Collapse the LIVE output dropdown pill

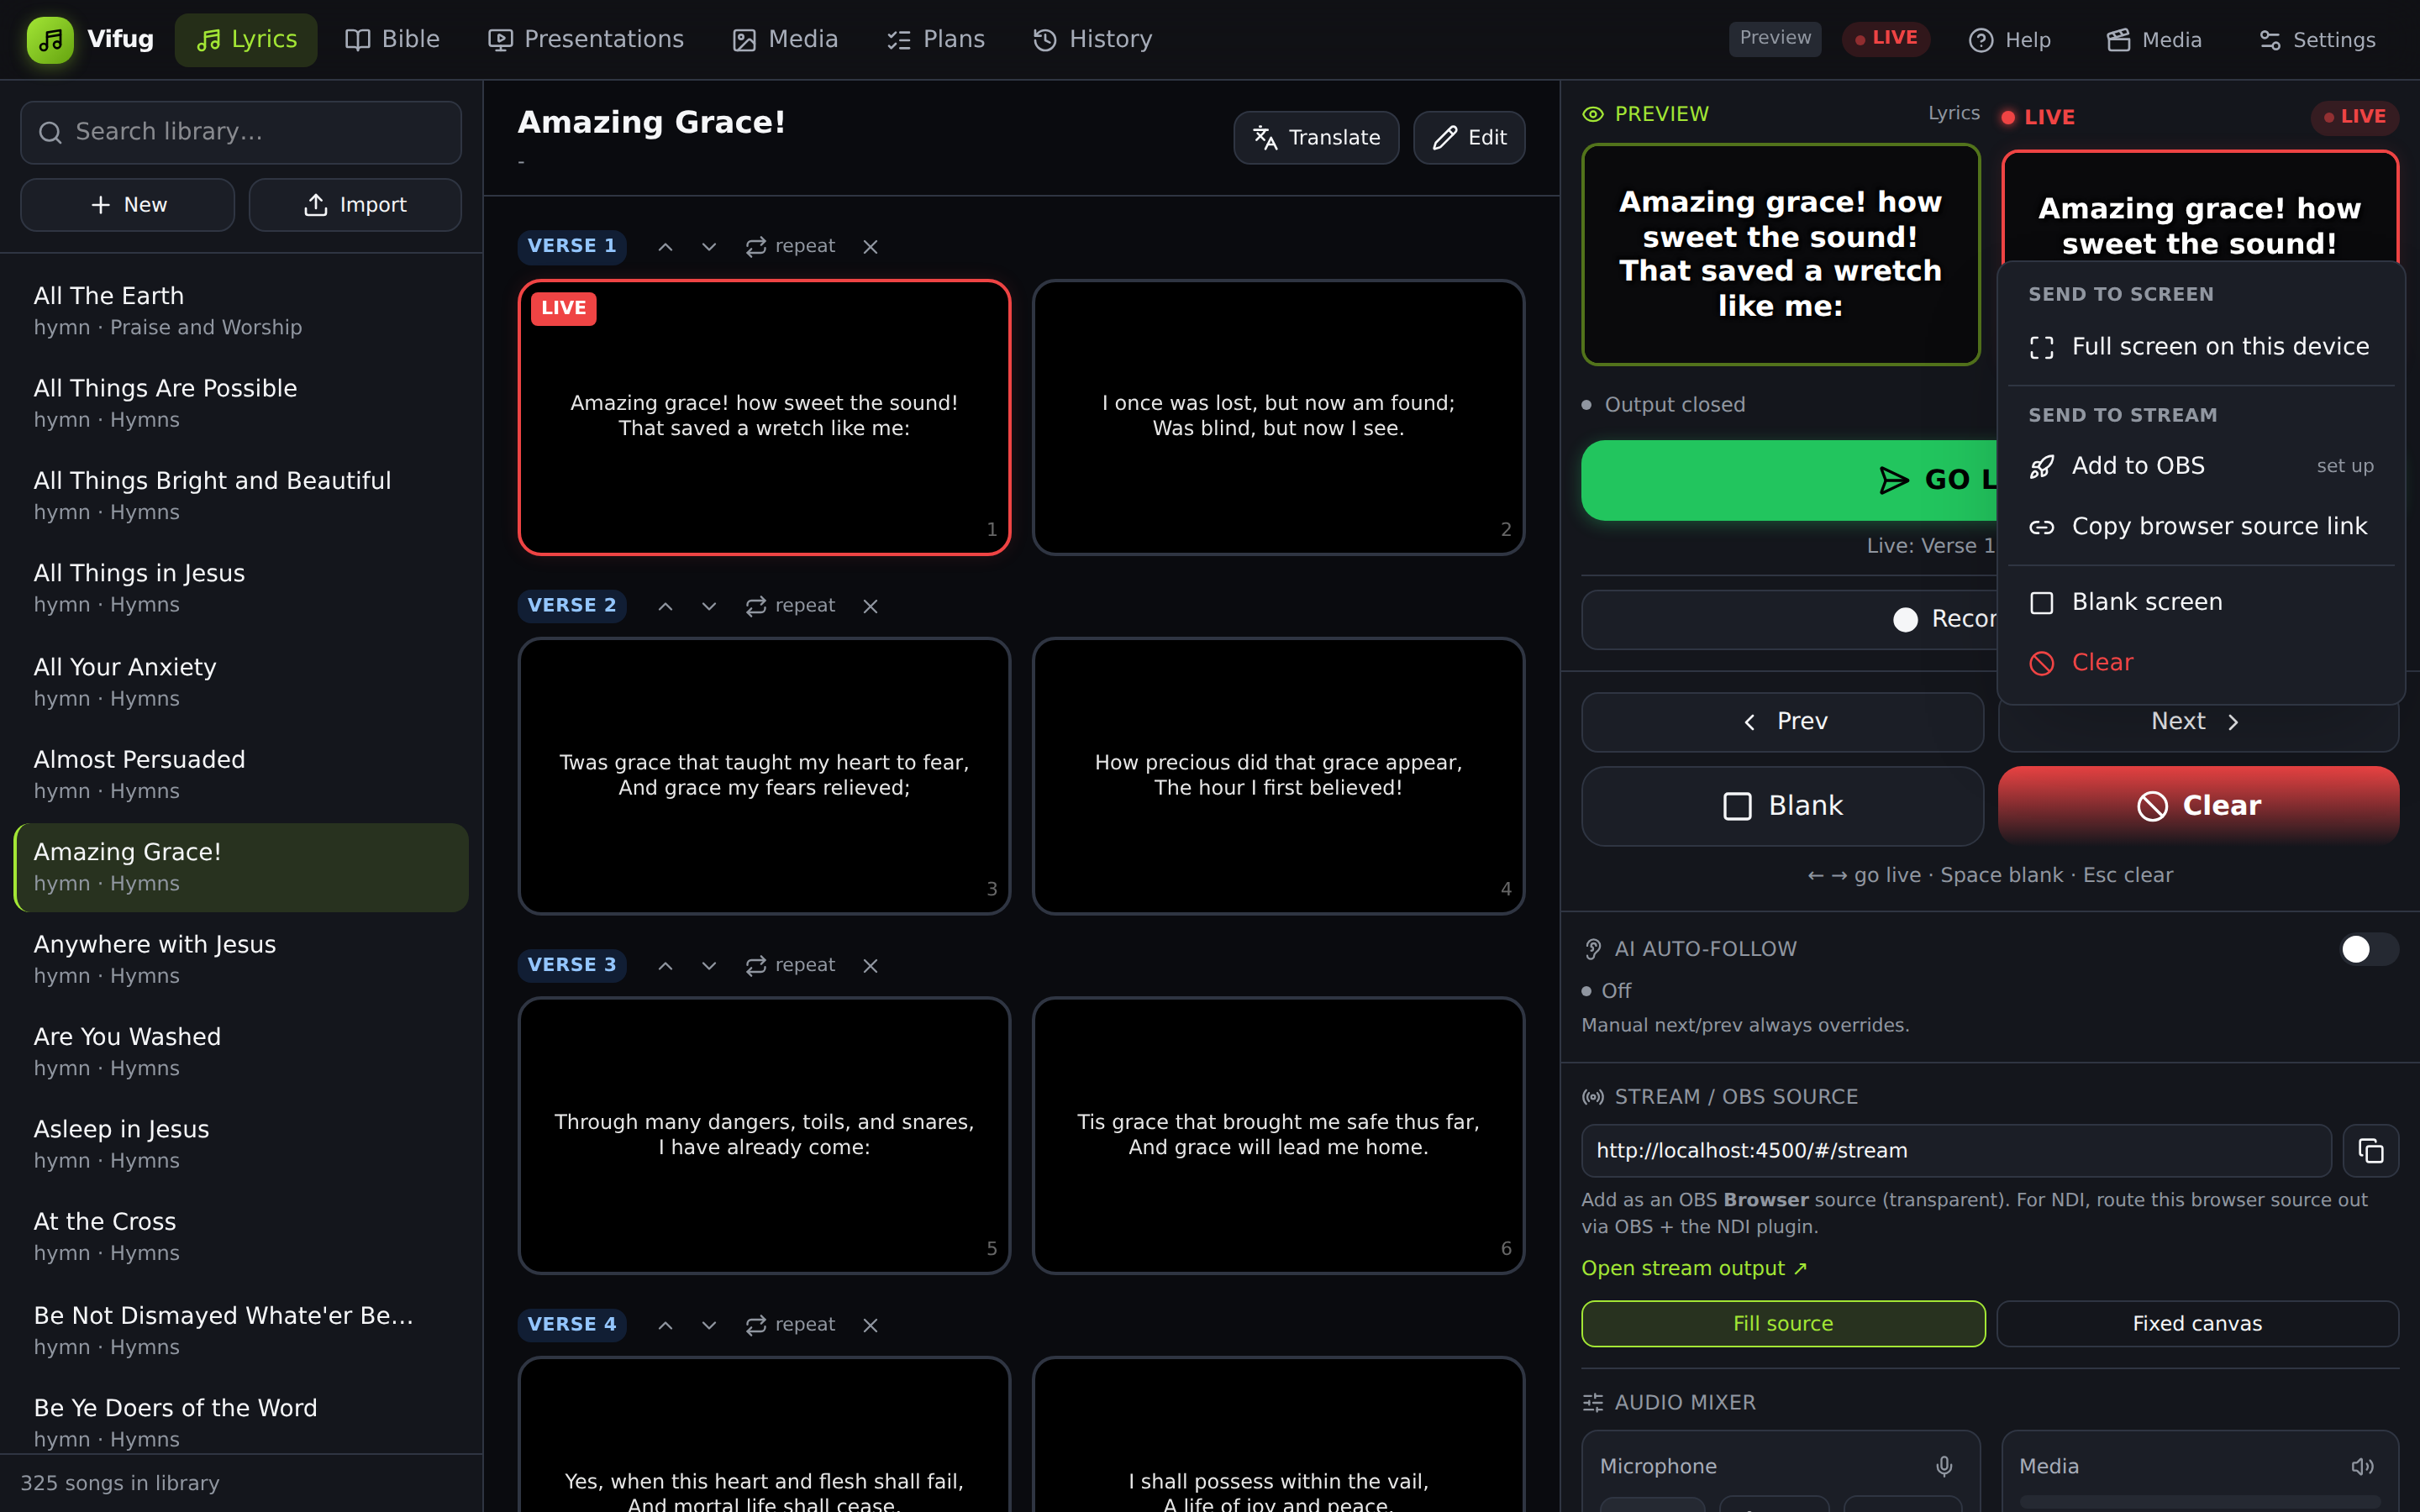pyautogui.click(x=2354, y=117)
